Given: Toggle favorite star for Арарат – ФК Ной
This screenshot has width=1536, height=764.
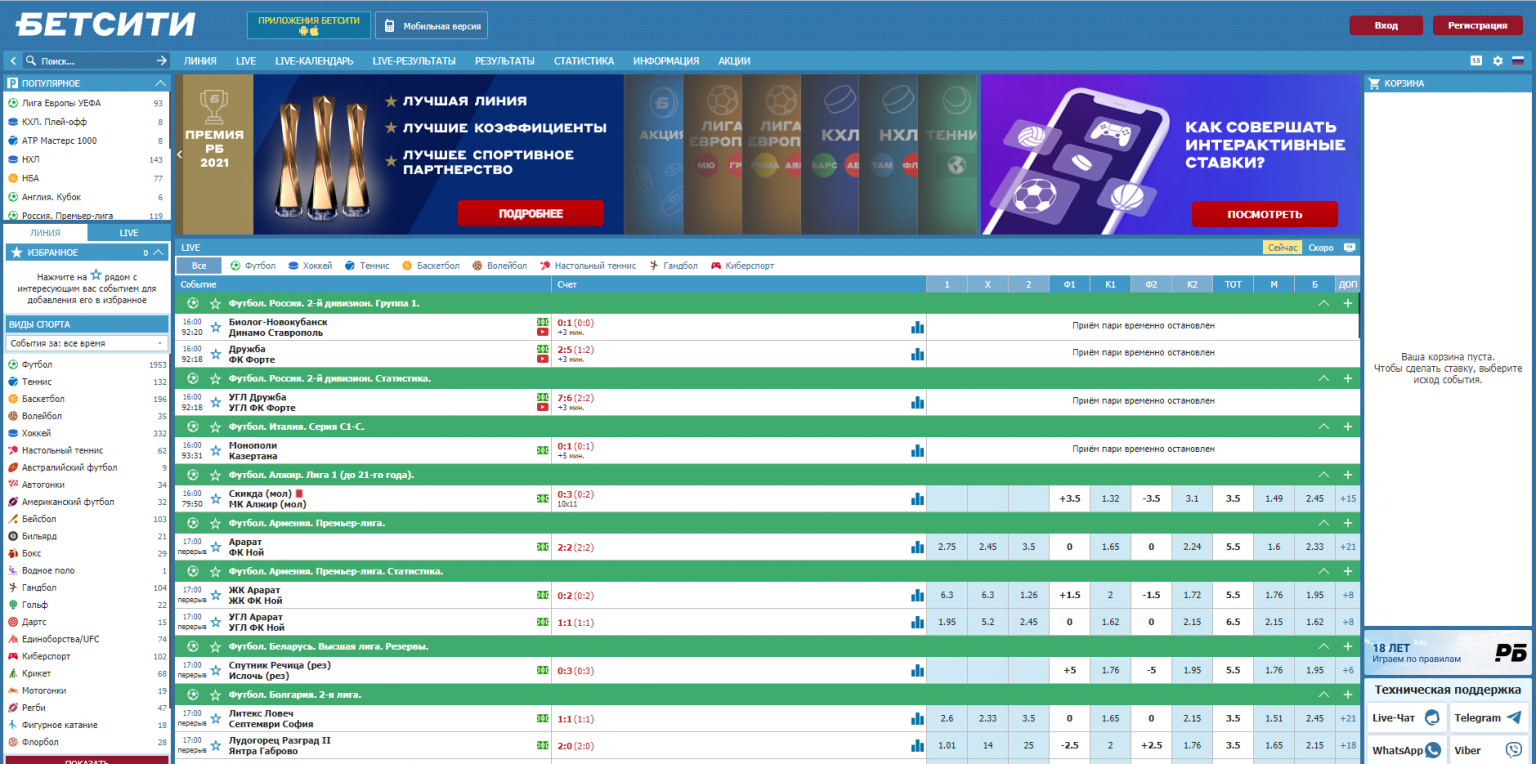Looking at the screenshot, I should point(216,547).
